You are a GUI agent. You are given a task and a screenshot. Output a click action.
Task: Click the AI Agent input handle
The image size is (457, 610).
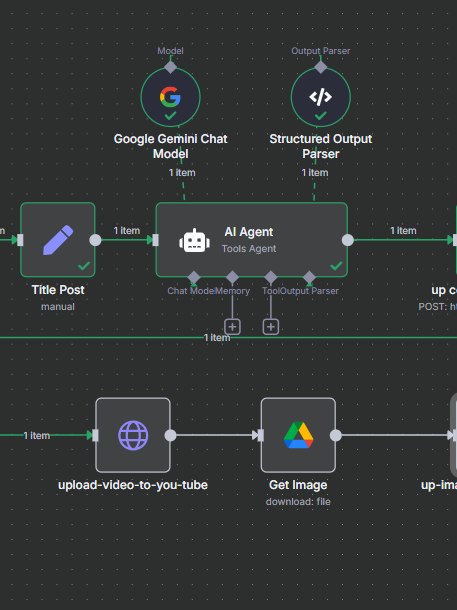[x=156, y=240]
